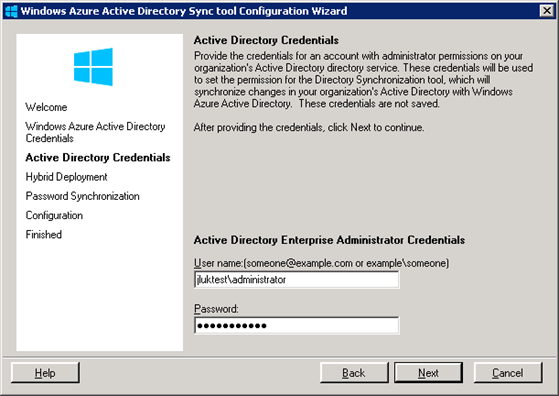The height and width of the screenshot is (396, 559).
Task: Continue by clicking Next
Action: (428, 373)
